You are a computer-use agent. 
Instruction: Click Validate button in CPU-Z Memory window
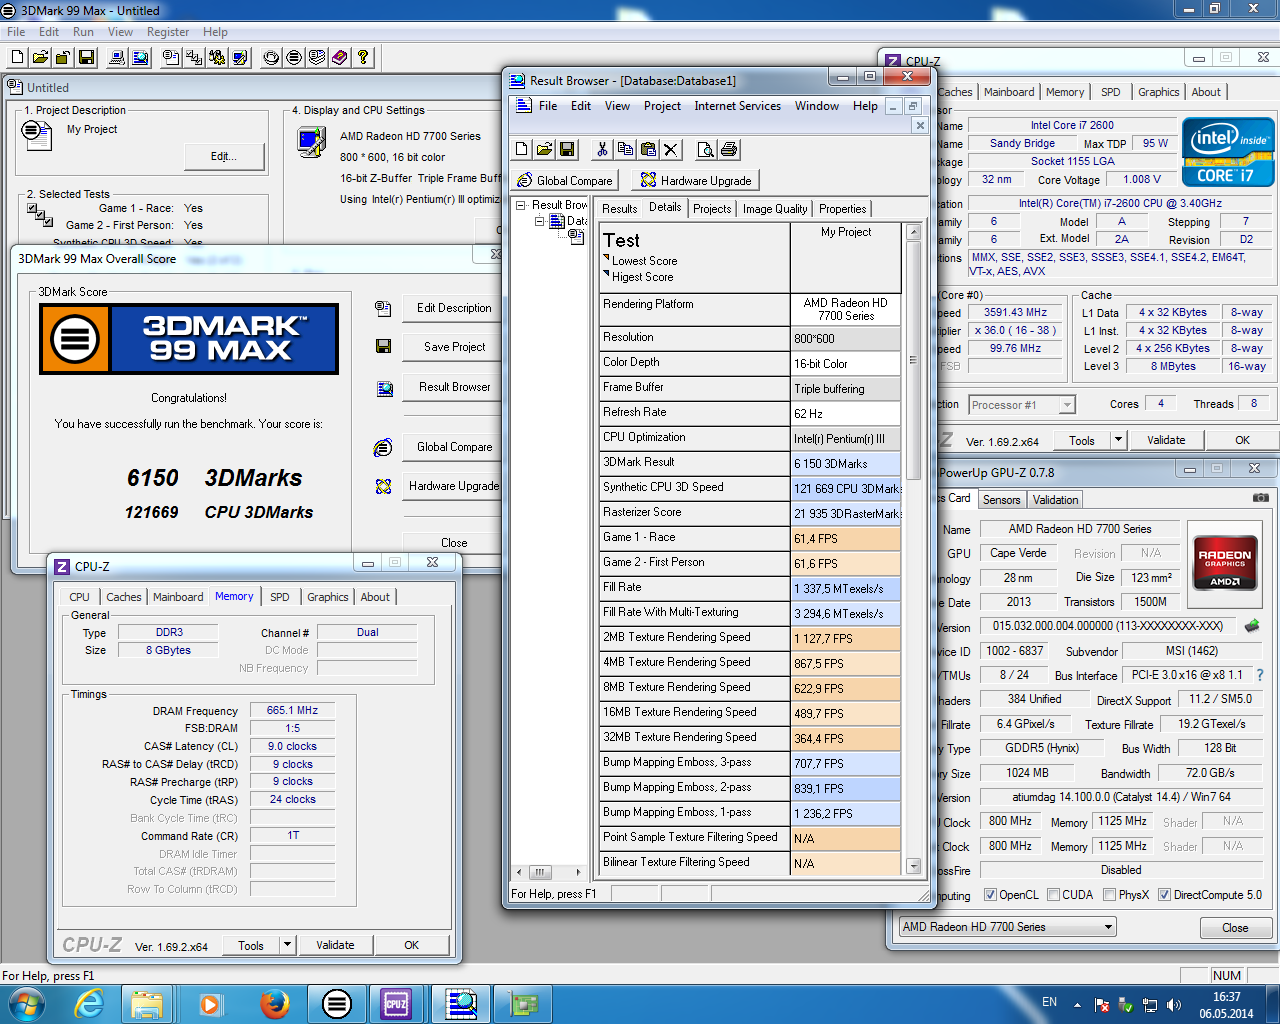pos(335,945)
